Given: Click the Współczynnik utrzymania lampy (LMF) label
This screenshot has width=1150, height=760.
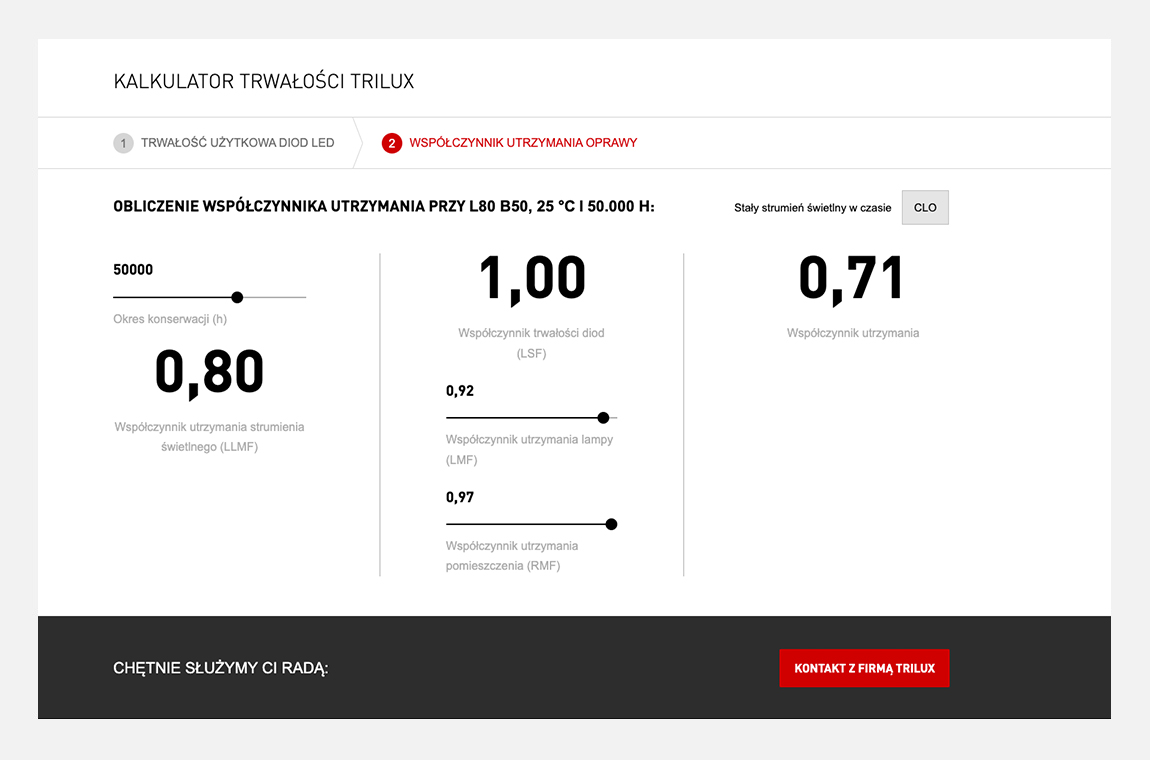Looking at the screenshot, I should click(530, 450).
